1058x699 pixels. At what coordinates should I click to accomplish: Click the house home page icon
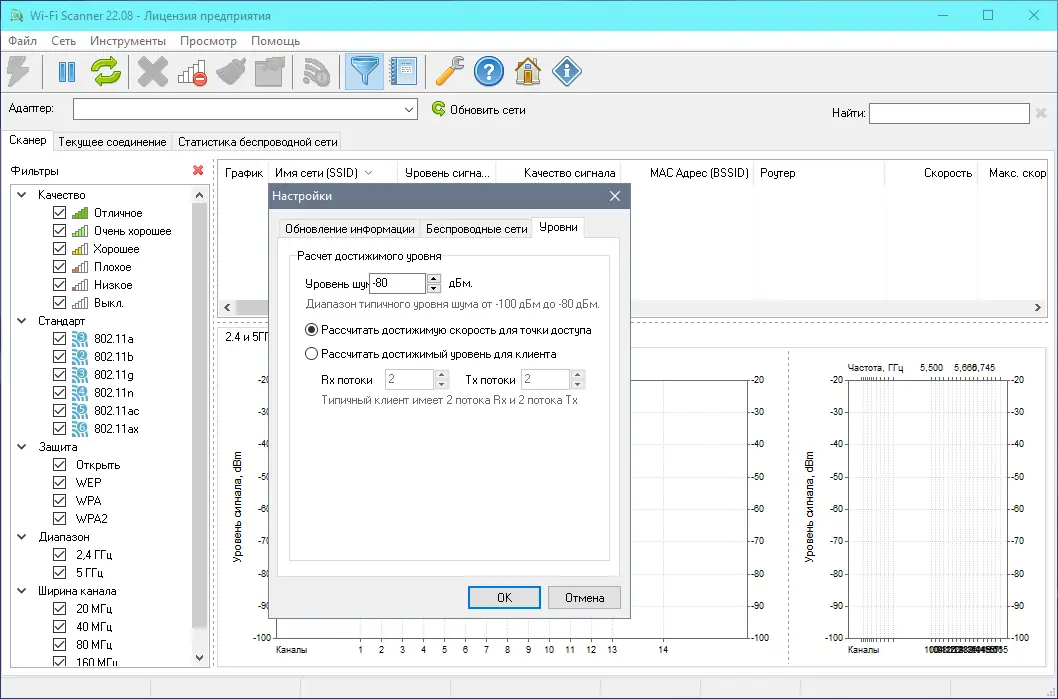[x=528, y=72]
